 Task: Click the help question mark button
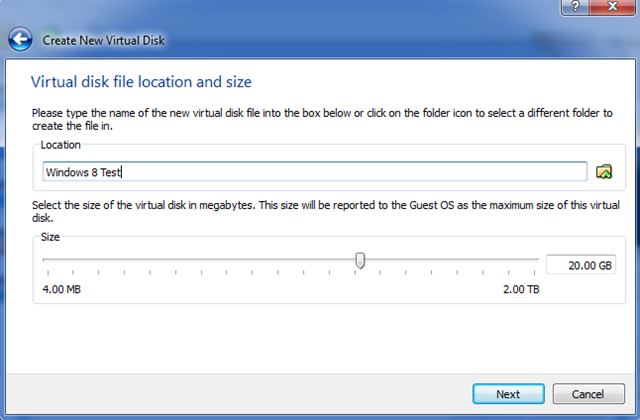pyautogui.click(x=575, y=7)
